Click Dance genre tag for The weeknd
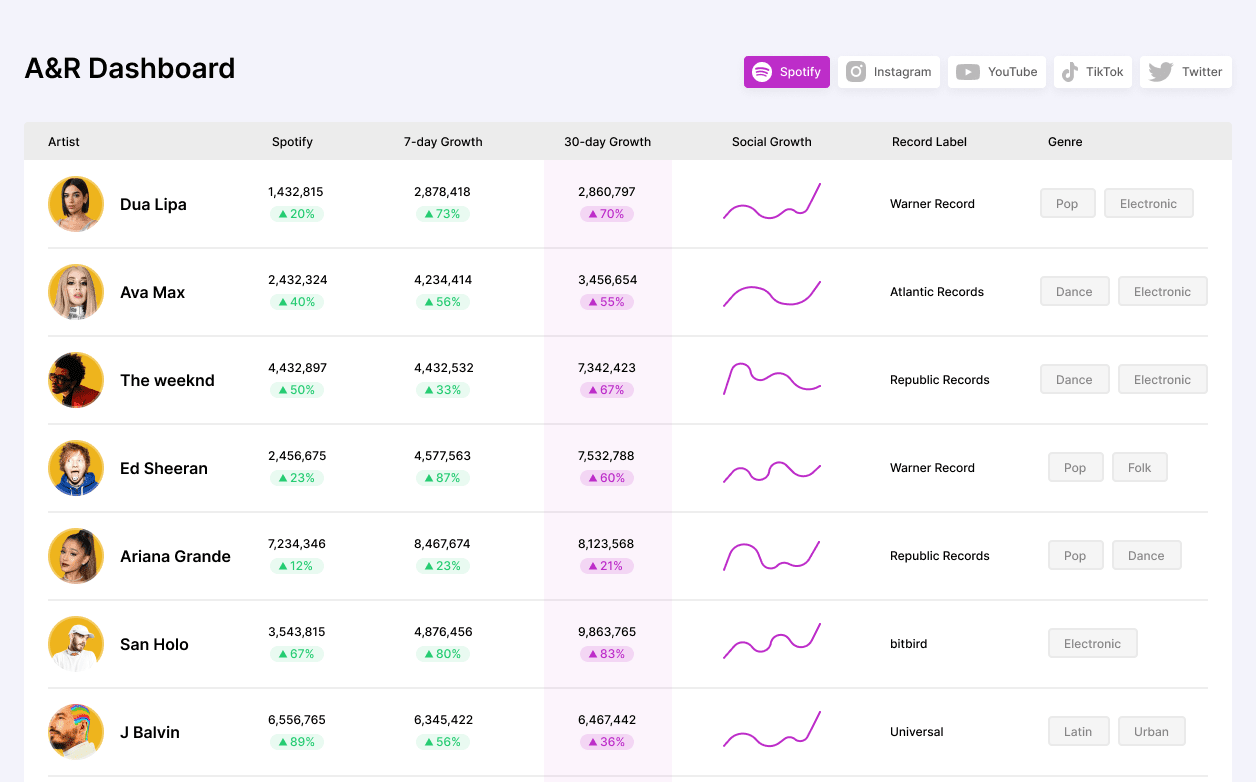Screen dimensions: 1256x782 coord(1074,380)
